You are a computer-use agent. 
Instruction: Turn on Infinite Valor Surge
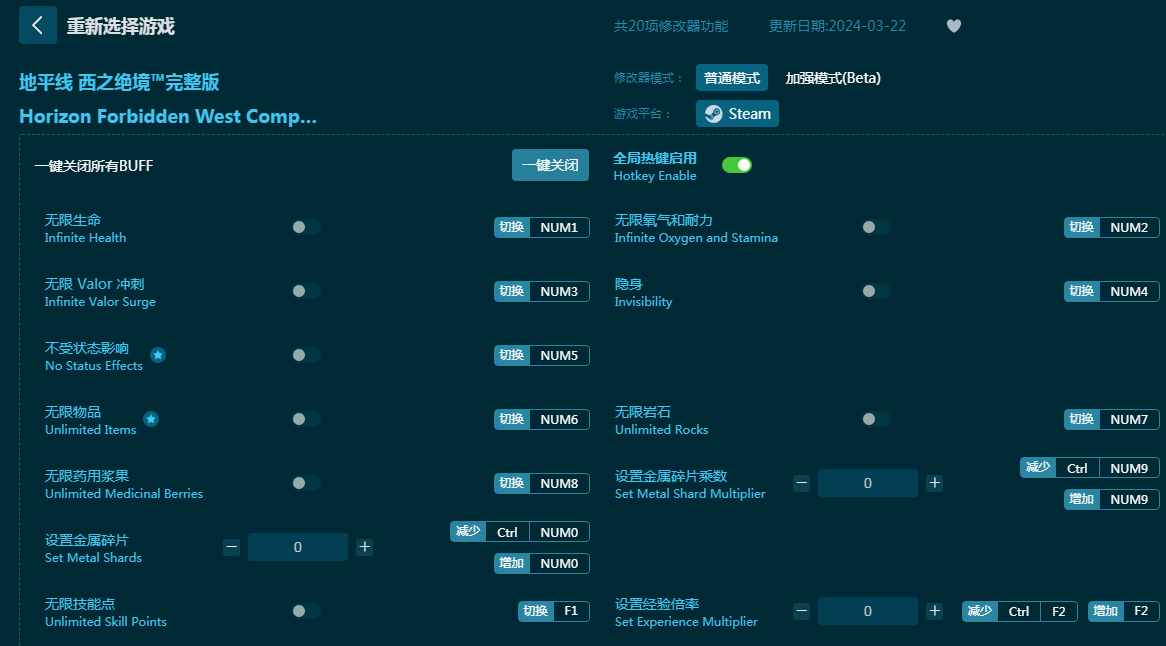point(306,291)
